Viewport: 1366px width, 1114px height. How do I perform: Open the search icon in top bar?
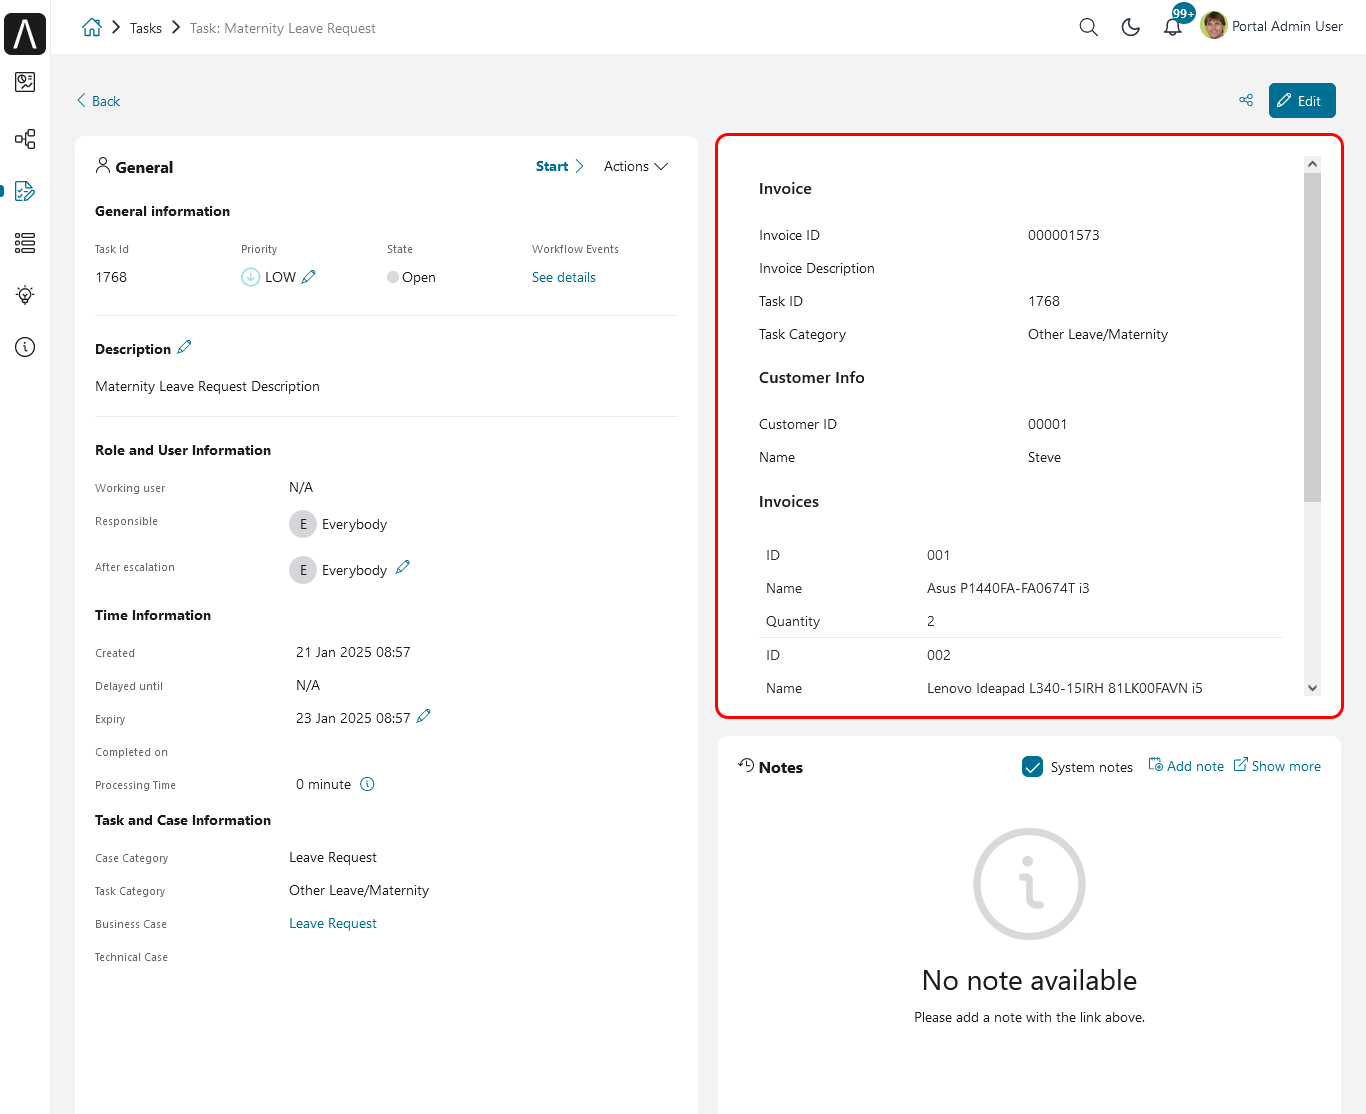1089,27
